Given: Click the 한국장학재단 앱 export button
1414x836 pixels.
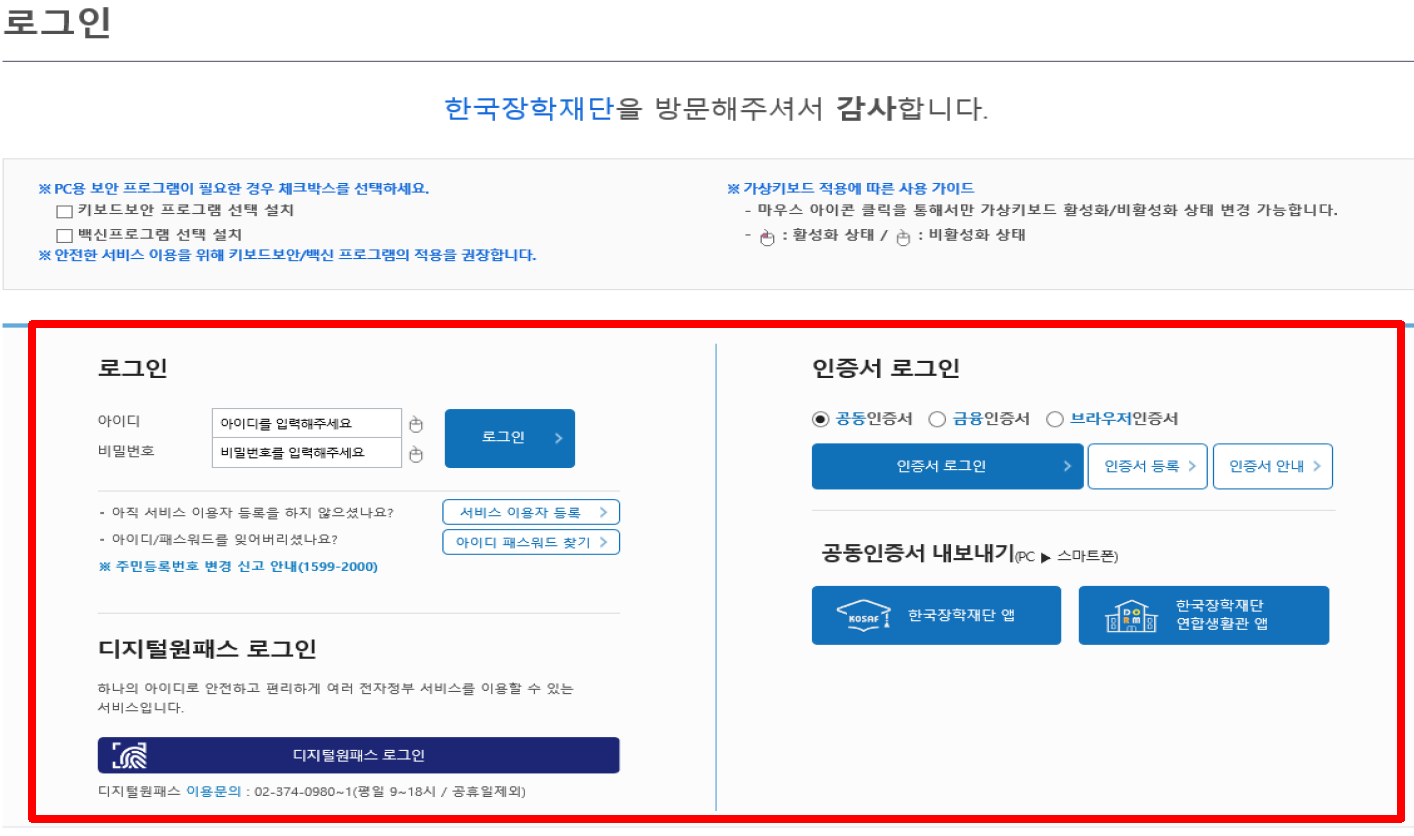Looking at the screenshot, I should point(936,615).
